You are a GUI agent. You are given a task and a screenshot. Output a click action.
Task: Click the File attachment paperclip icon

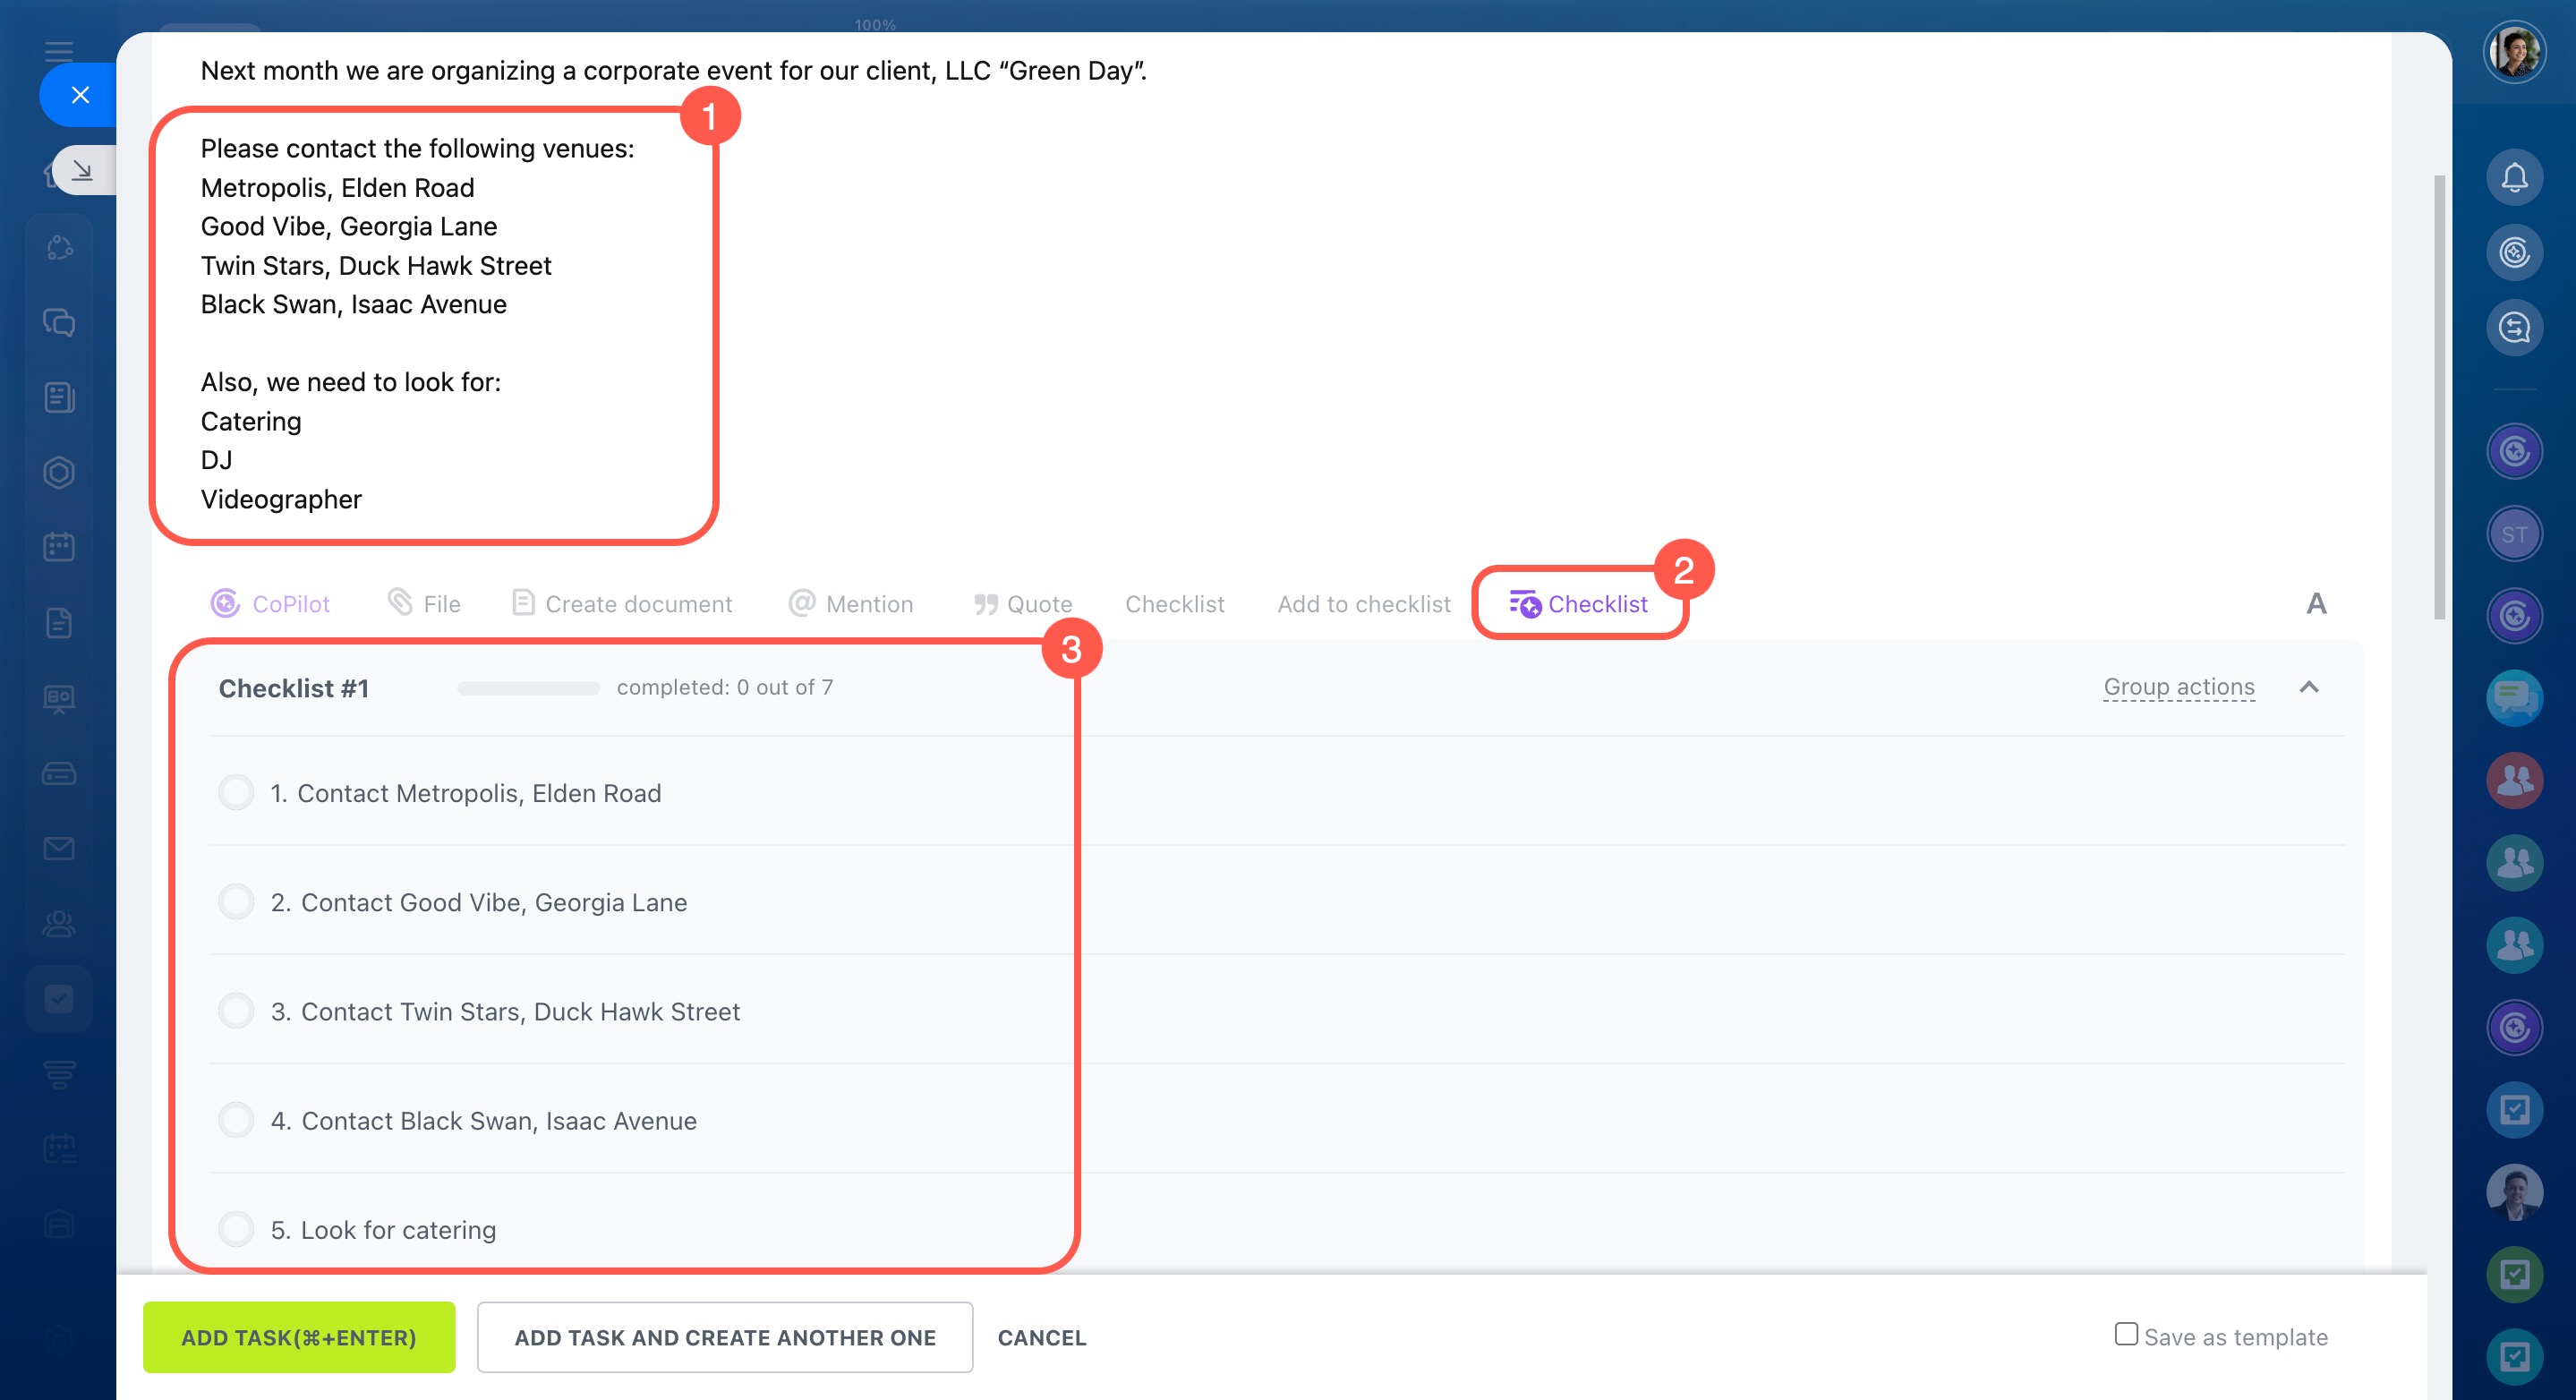[400, 602]
